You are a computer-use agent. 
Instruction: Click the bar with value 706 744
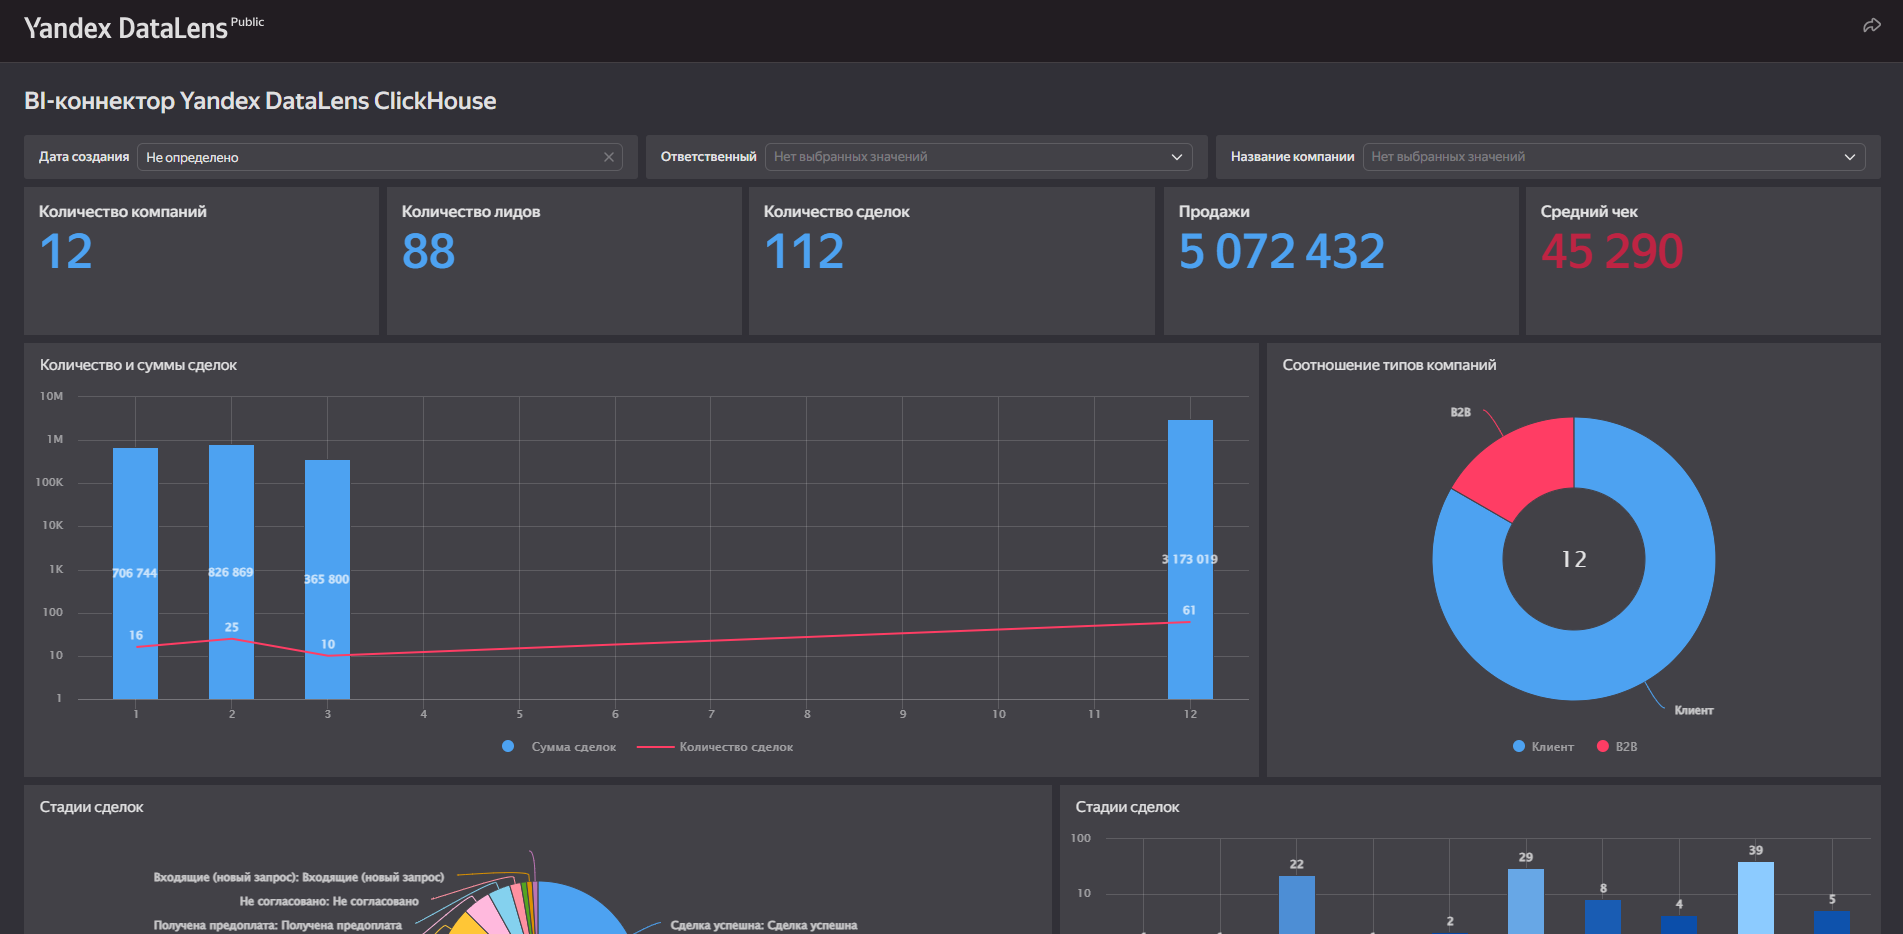point(135,520)
